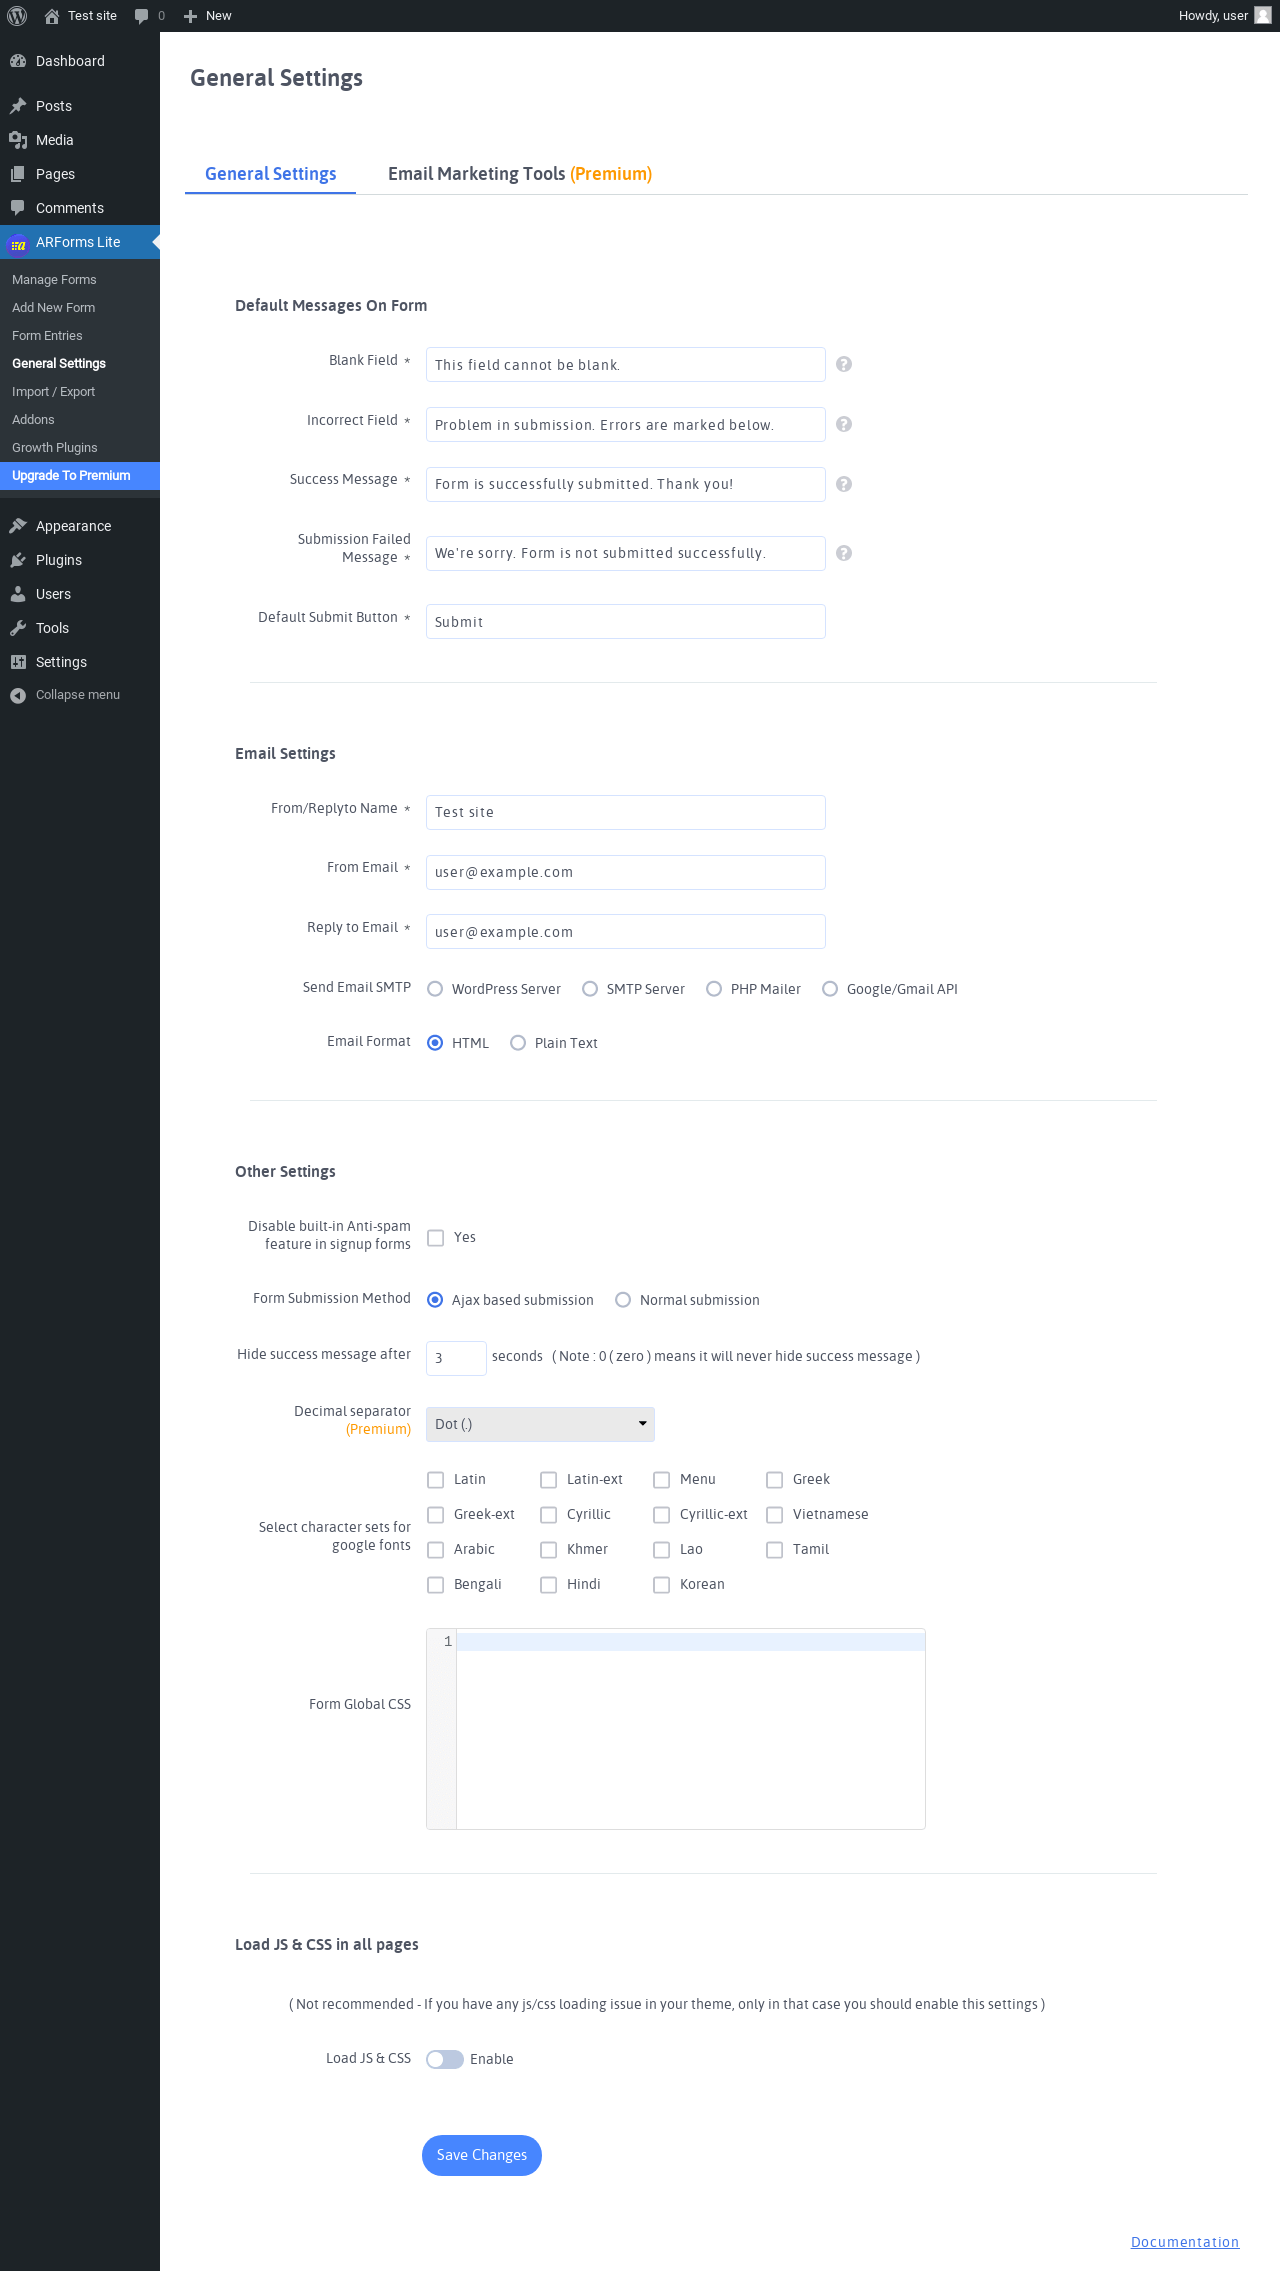Show help tooltip for Incorrect Field
Viewport: 1280px width, 2271px height.
(x=844, y=424)
